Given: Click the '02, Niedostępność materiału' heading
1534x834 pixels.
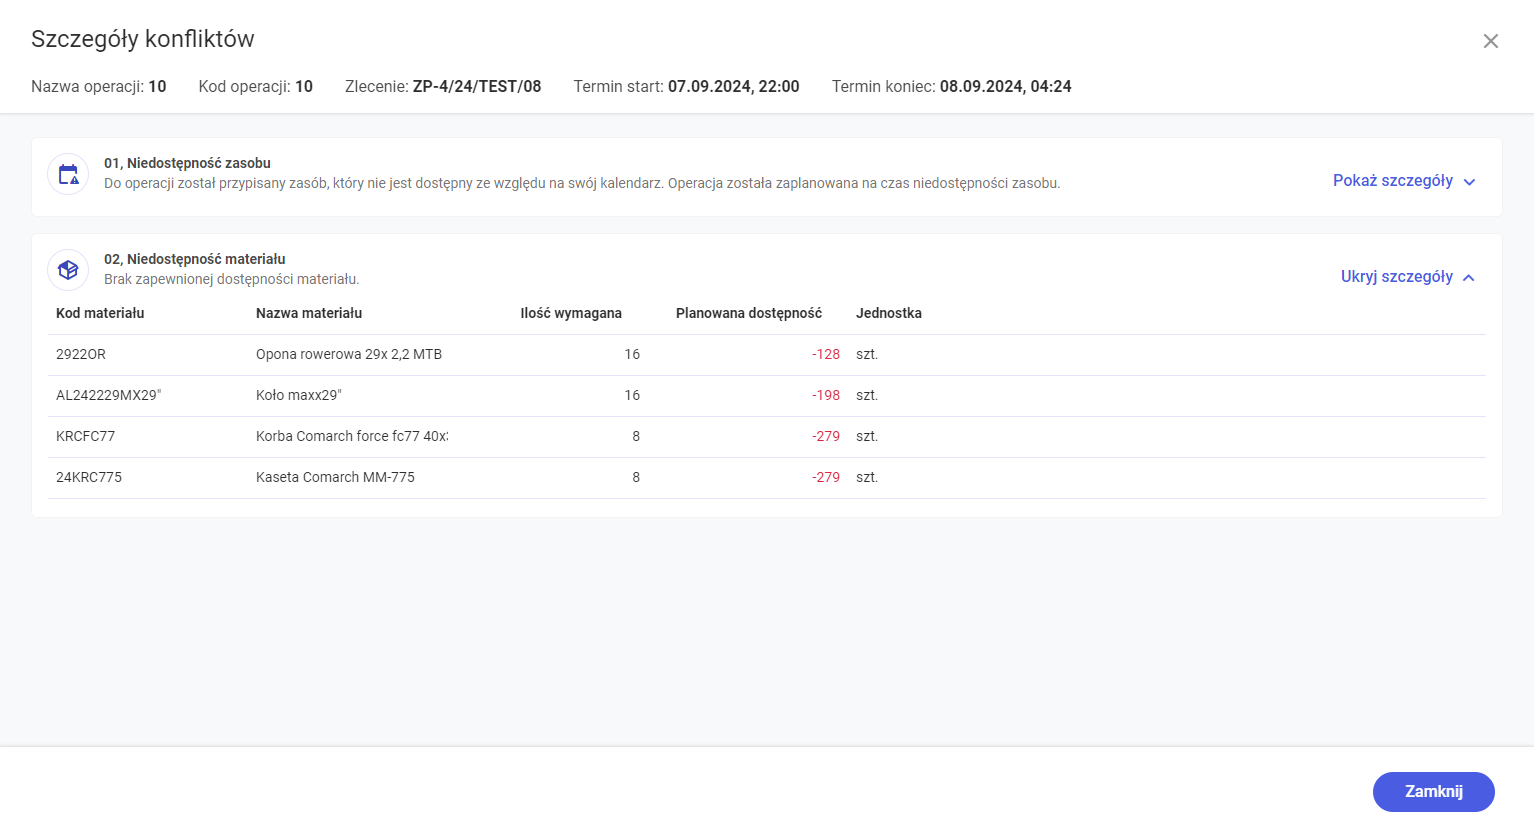Looking at the screenshot, I should click(x=195, y=259).
